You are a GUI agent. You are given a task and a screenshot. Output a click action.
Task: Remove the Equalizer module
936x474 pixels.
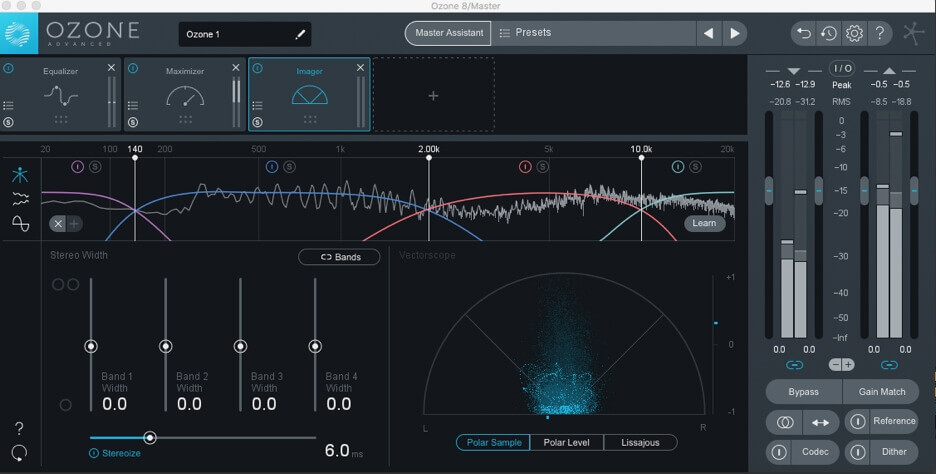[x=111, y=68]
